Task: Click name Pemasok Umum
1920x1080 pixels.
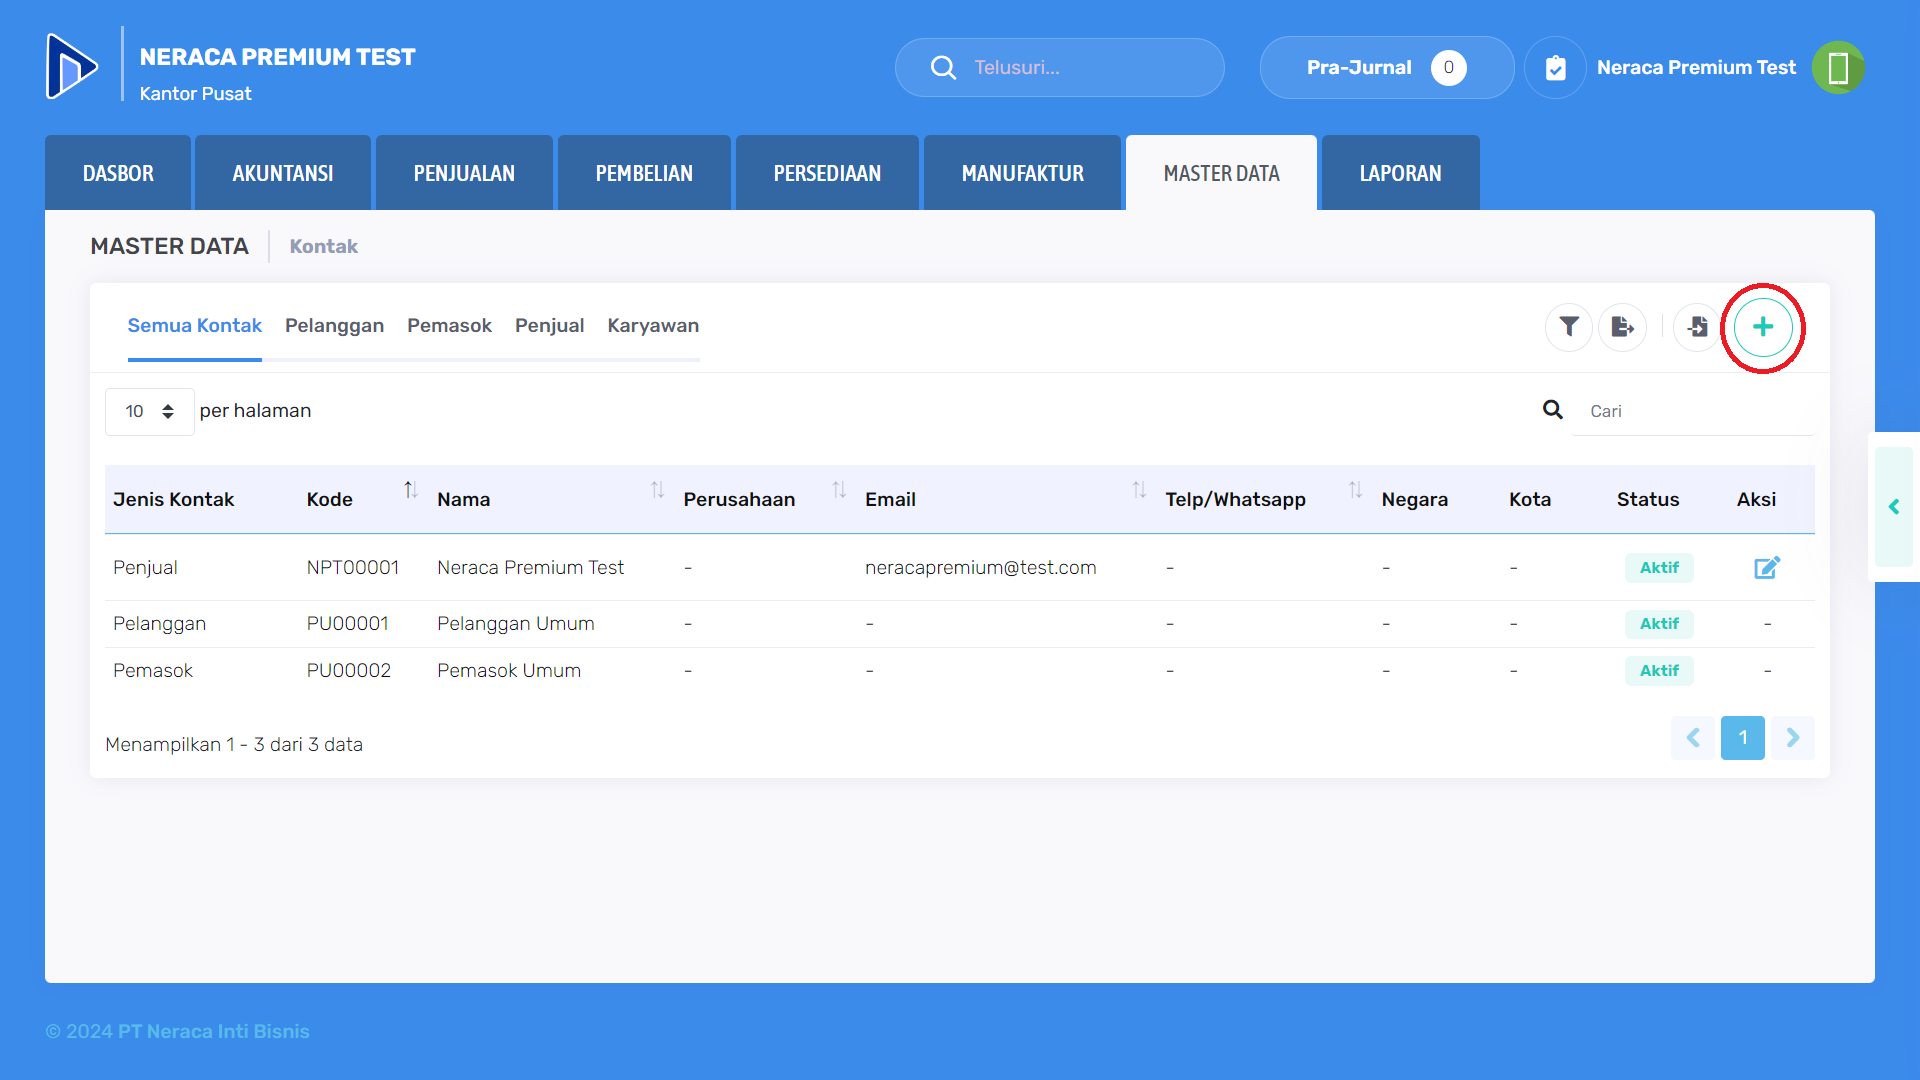Action: pos(509,670)
